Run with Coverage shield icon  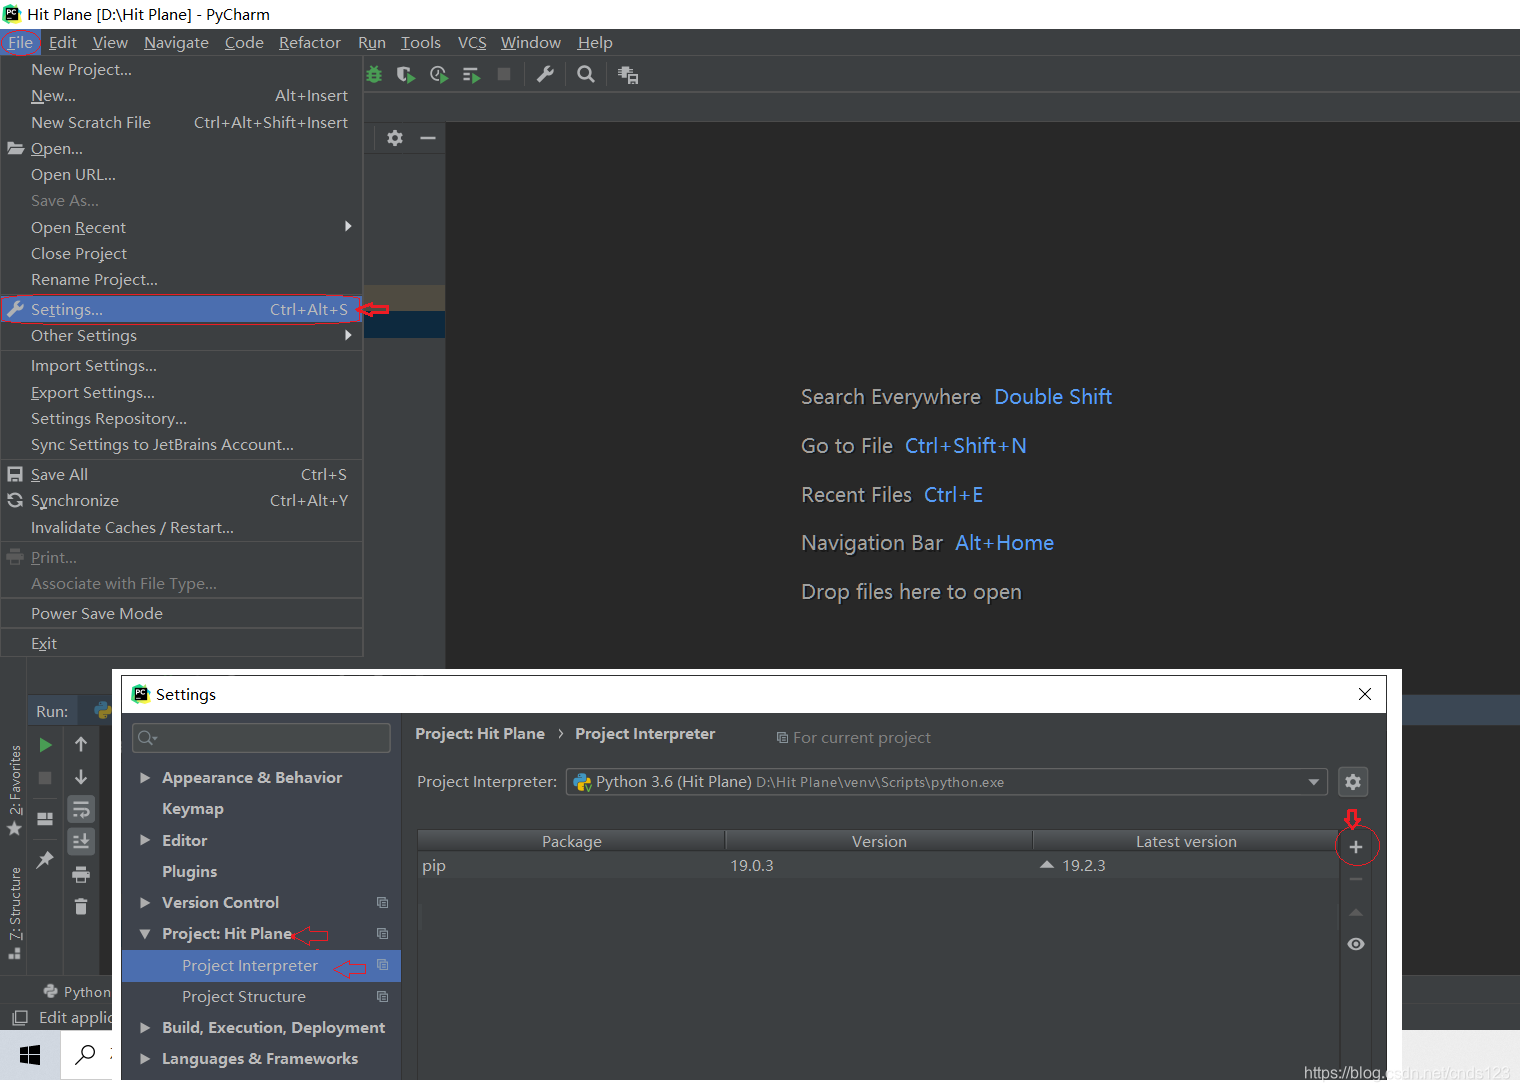coord(405,74)
